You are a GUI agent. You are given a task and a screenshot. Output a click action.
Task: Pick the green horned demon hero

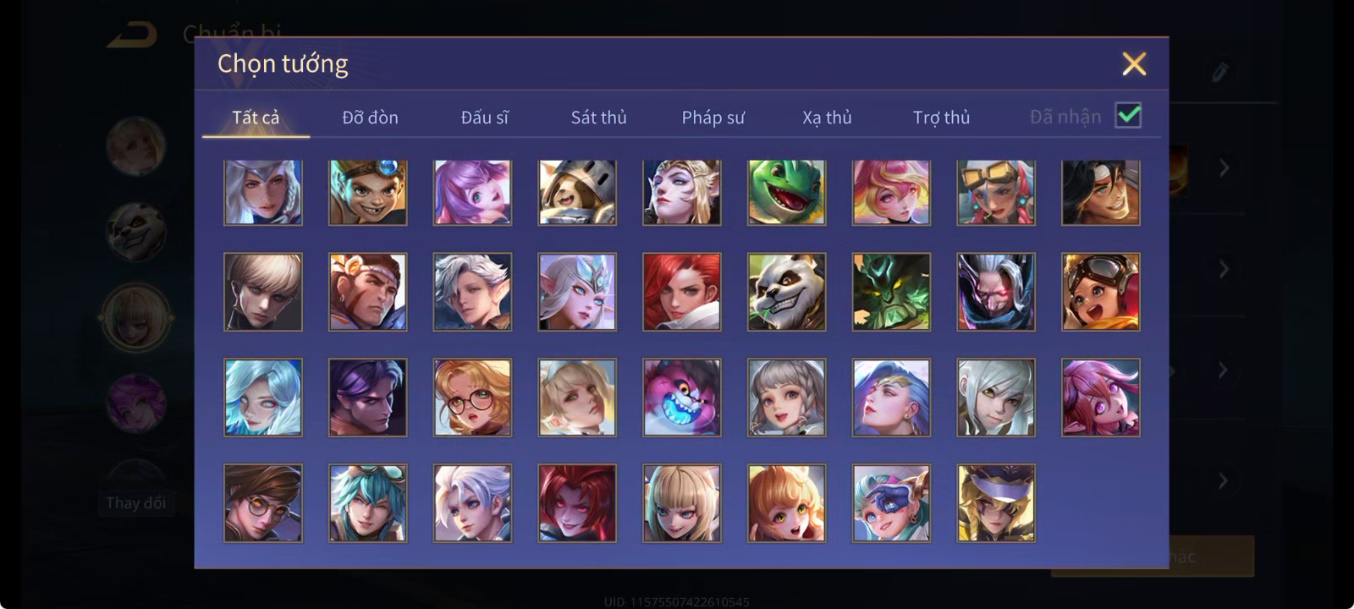point(891,292)
